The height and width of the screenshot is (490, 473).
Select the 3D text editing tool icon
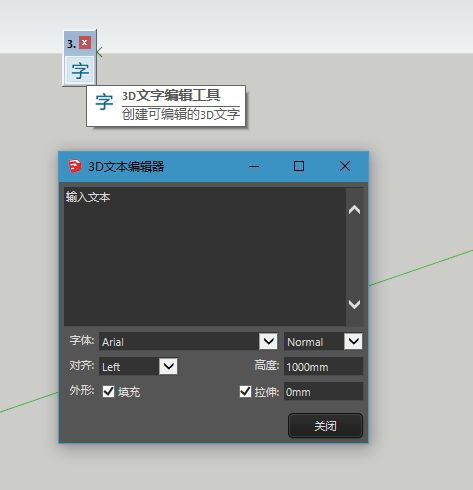pos(80,70)
